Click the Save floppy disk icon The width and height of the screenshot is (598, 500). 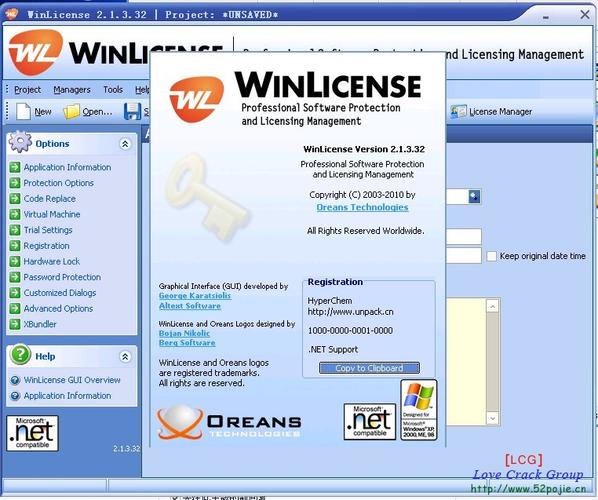coord(132,112)
